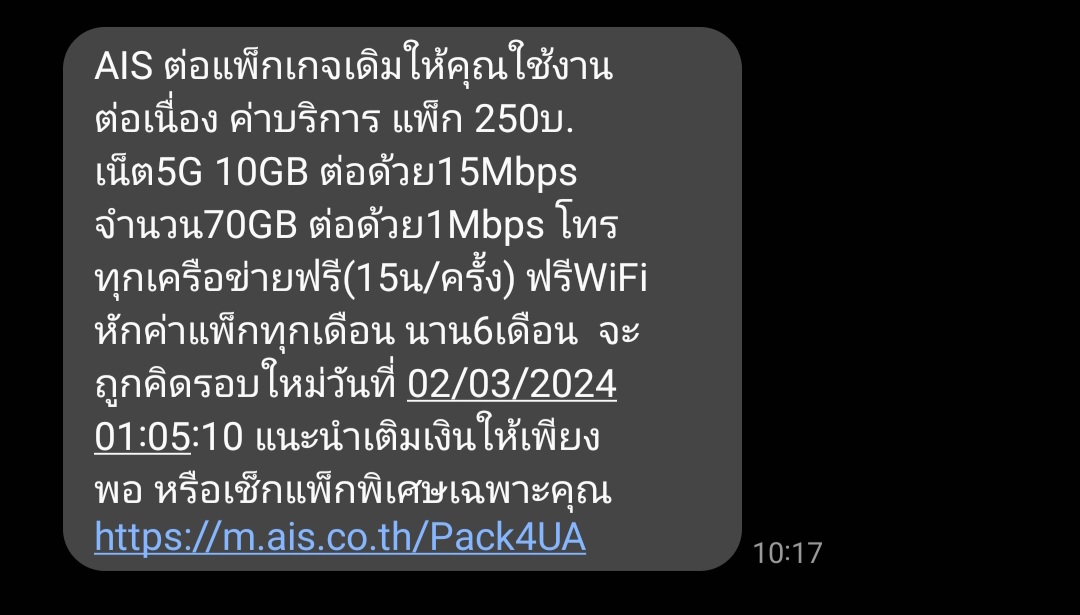Click the หรือเช็กแพ็กพิเศษเฉพาะคุณ phrase
1080x615 pixels.
point(382,490)
